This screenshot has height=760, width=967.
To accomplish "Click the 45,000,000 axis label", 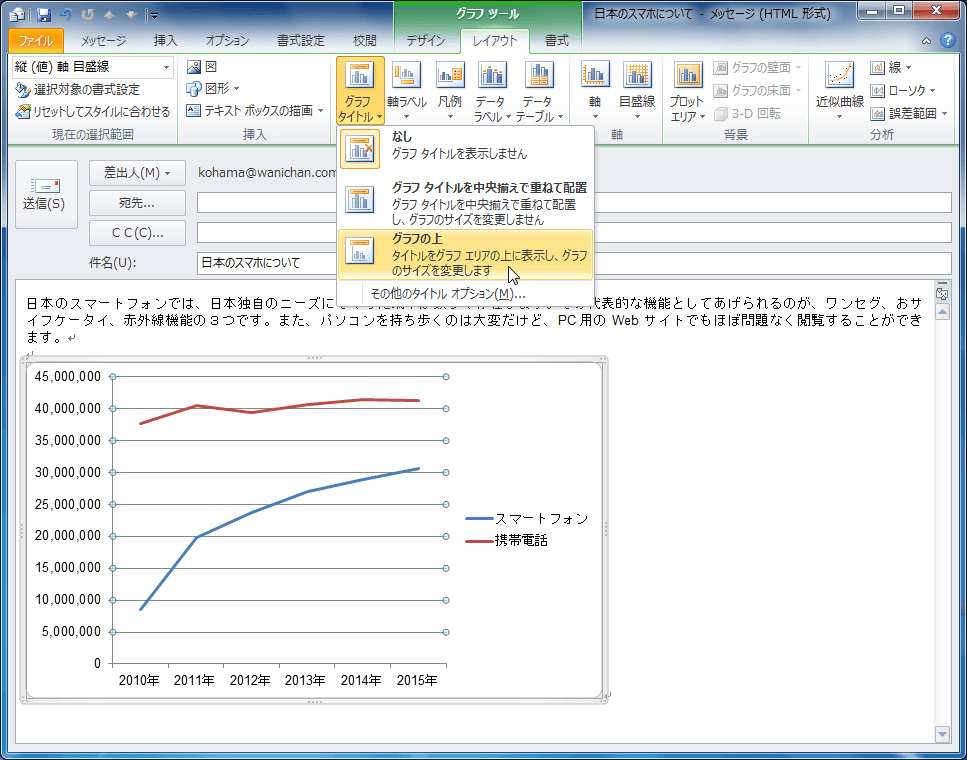I will click(68, 377).
